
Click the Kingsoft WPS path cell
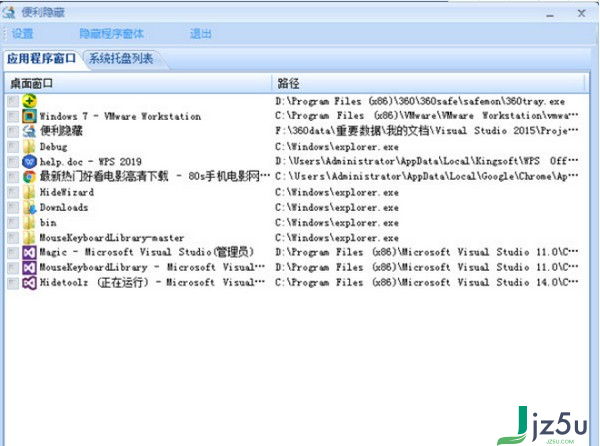coord(427,161)
